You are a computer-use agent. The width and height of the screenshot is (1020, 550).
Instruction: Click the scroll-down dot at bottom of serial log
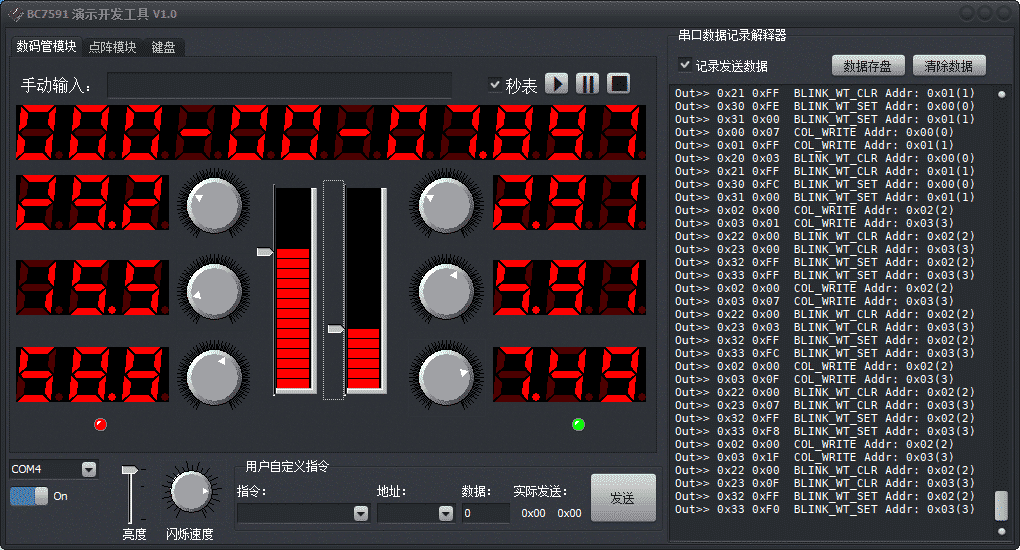(x=1002, y=531)
